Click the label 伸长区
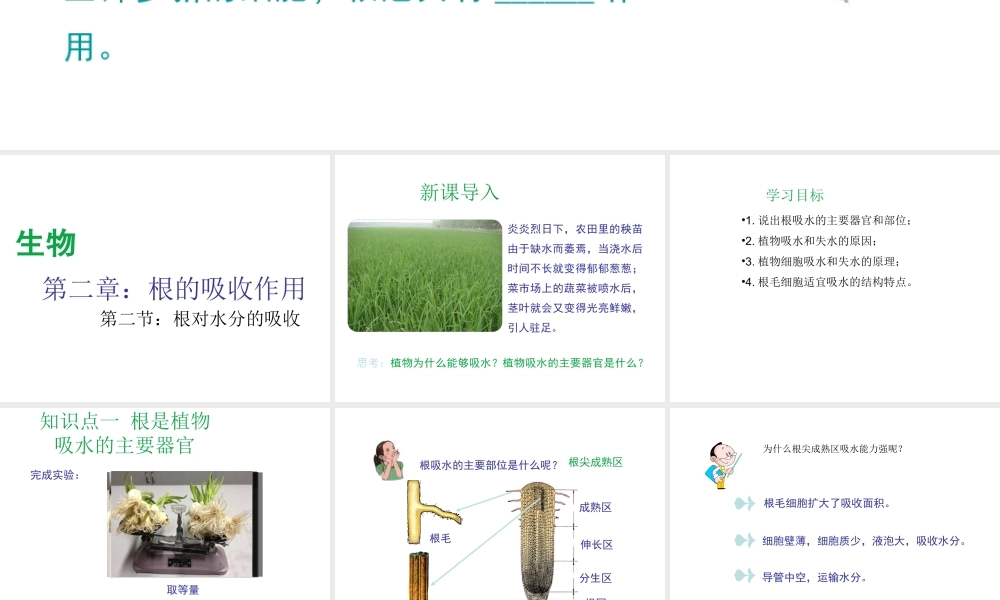 (x=596, y=545)
